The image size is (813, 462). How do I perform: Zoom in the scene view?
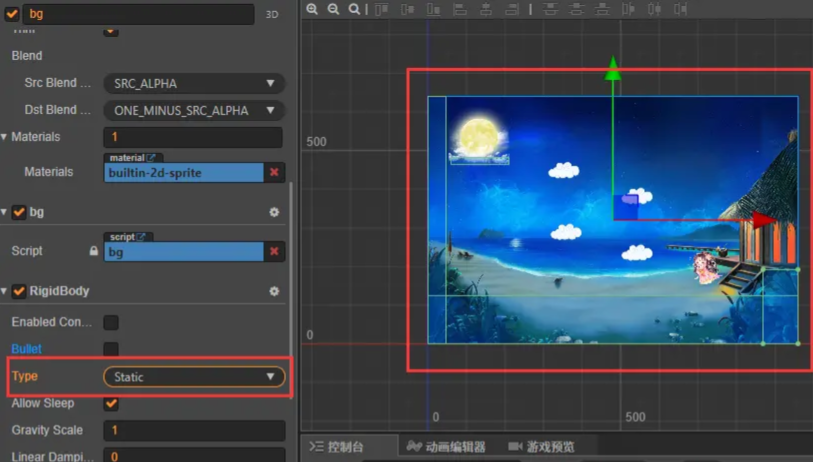(x=312, y=9)
